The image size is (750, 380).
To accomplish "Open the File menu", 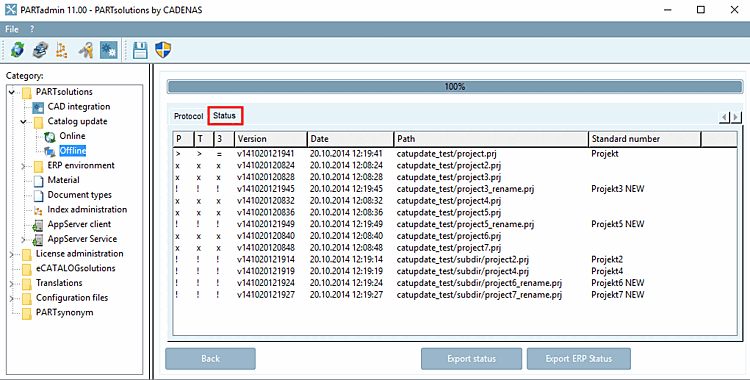I will point(12,29).
